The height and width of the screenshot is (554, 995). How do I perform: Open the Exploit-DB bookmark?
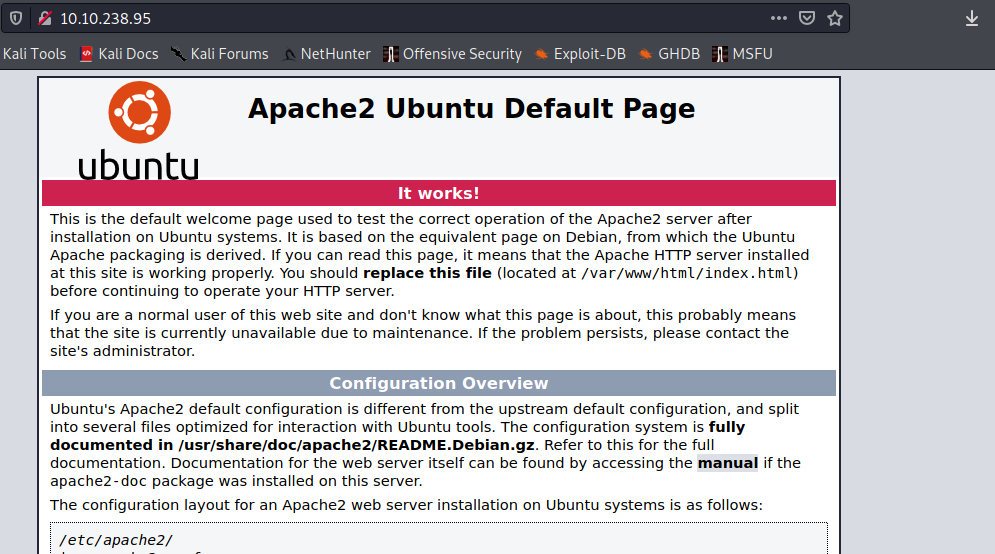point(580,54)
